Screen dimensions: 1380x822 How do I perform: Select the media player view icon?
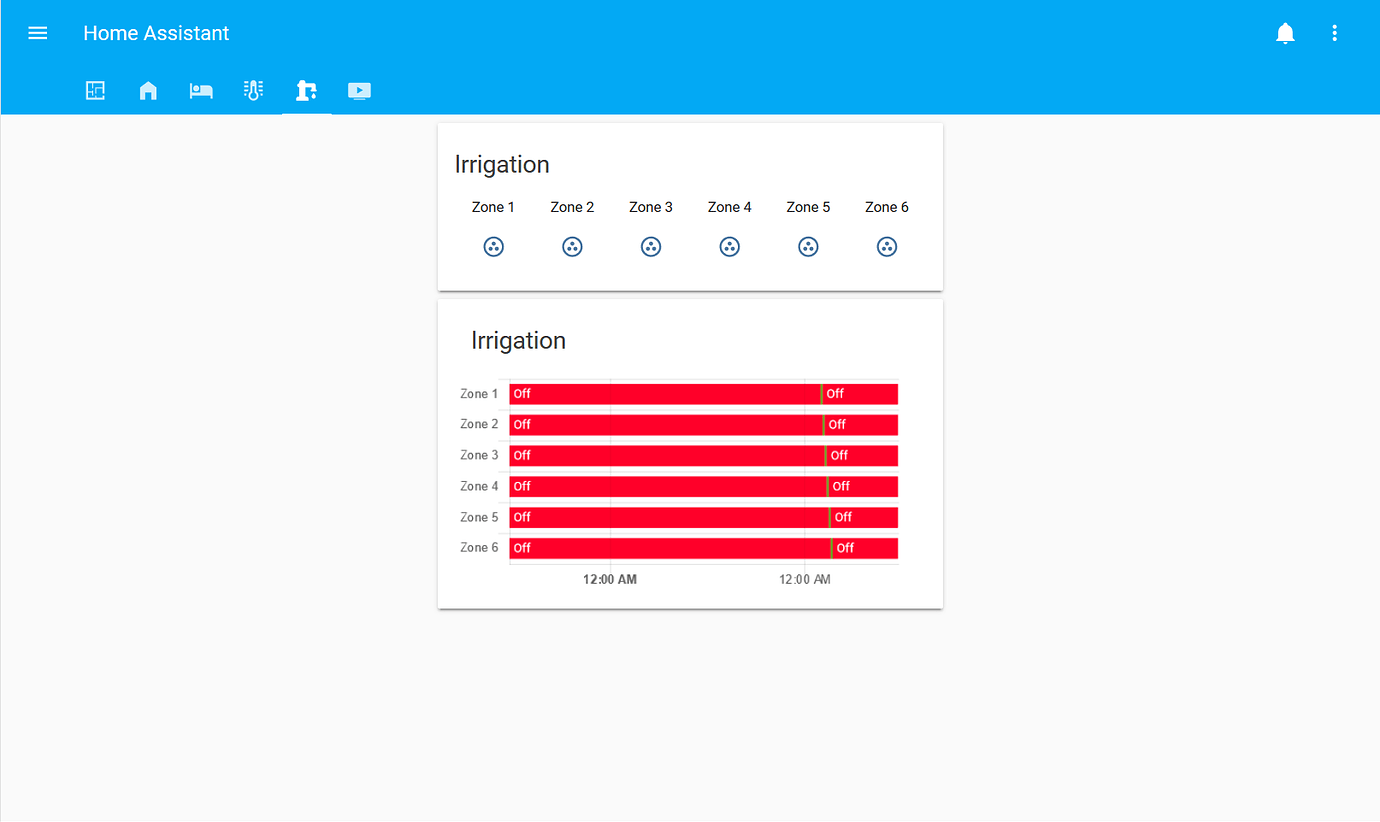point(359,90)
